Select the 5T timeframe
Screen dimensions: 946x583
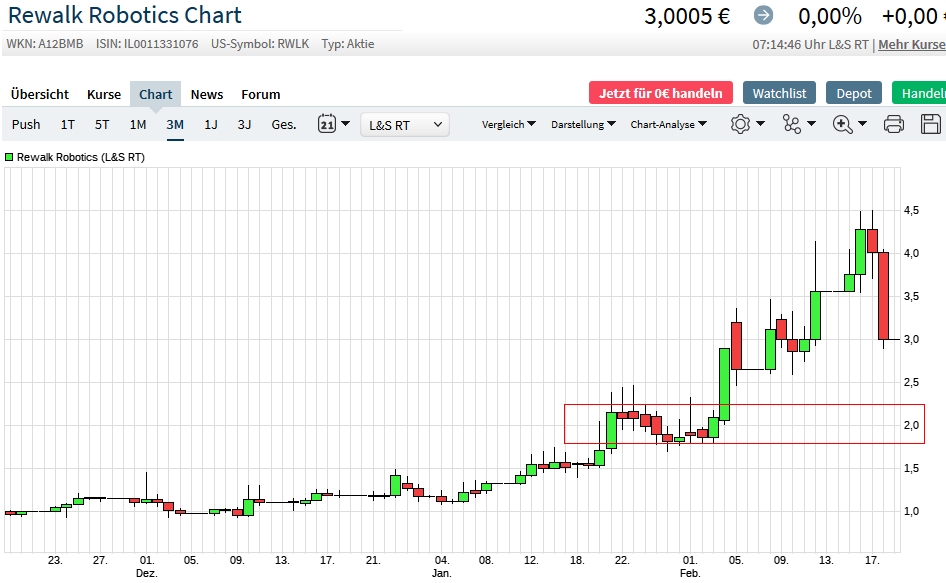coord(102,124)
